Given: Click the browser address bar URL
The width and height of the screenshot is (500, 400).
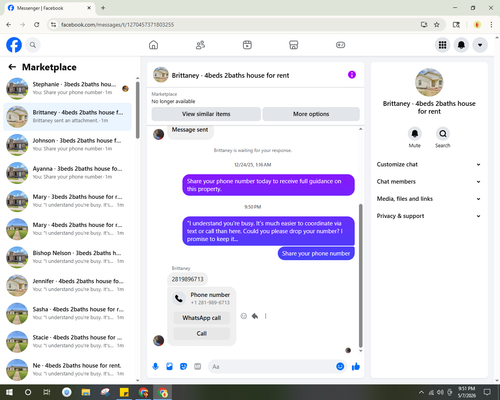Looking at the screenshot, I should pos(117,25).
